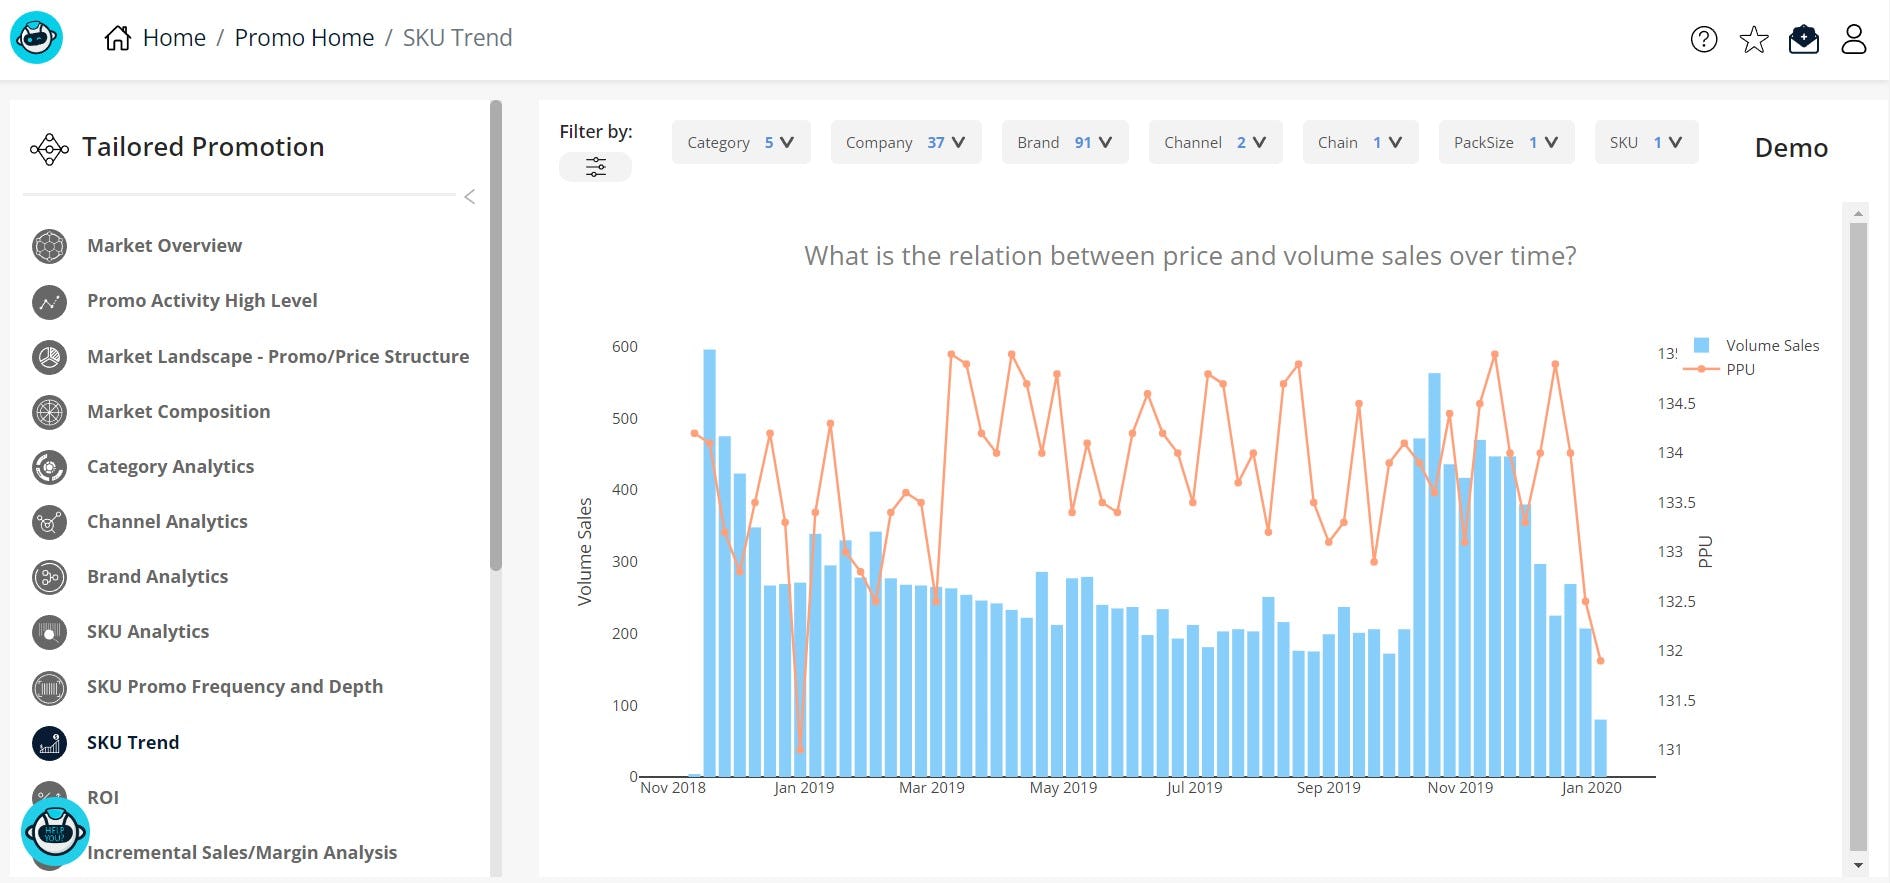Viewport: 1890px width, 883px height.
Task: Expand the PackSize filter dropdown
Action: pyautogui.click(x=1505, y=142)
